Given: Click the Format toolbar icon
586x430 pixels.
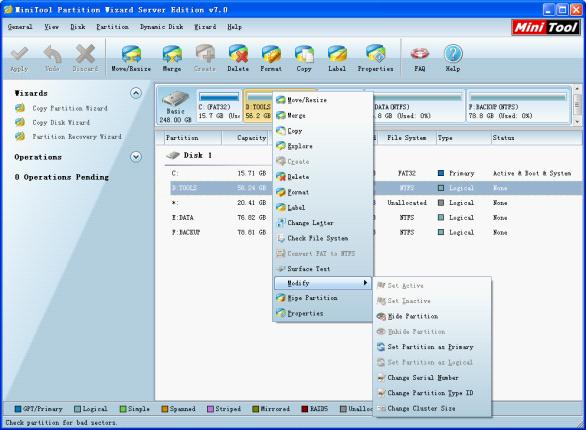Looking at the screenshot, I should tap(271, 58).
